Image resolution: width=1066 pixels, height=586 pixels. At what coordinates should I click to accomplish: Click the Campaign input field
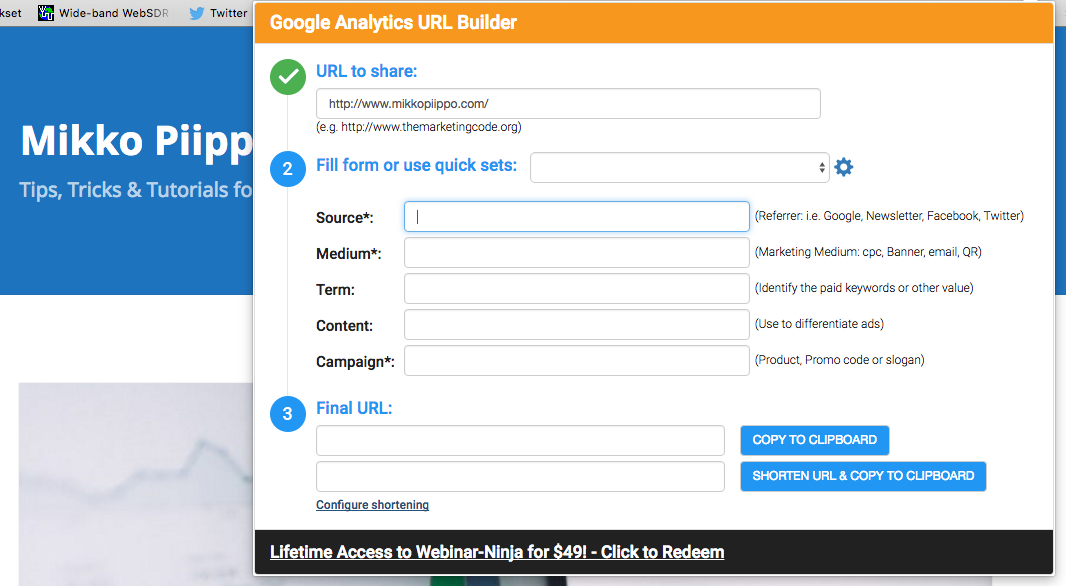577,360
